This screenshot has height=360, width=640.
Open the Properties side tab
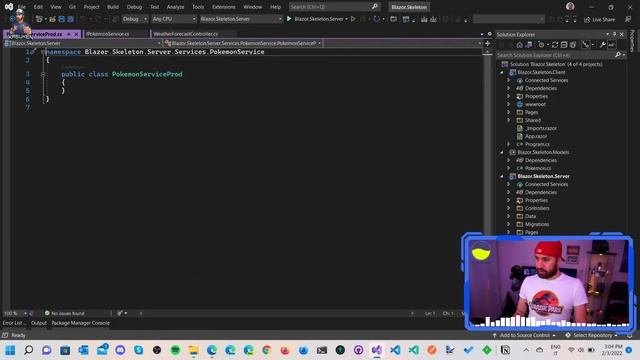pos(633,41)
